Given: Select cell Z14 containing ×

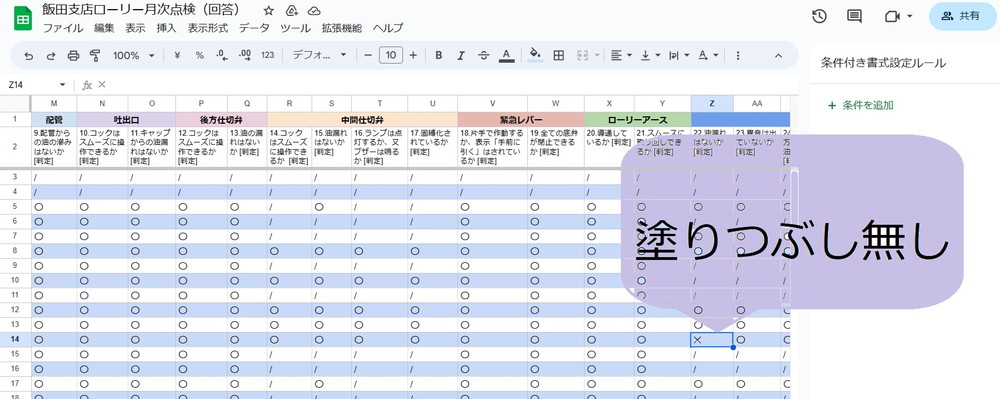Looking at the screenshot, I should 712,340.
